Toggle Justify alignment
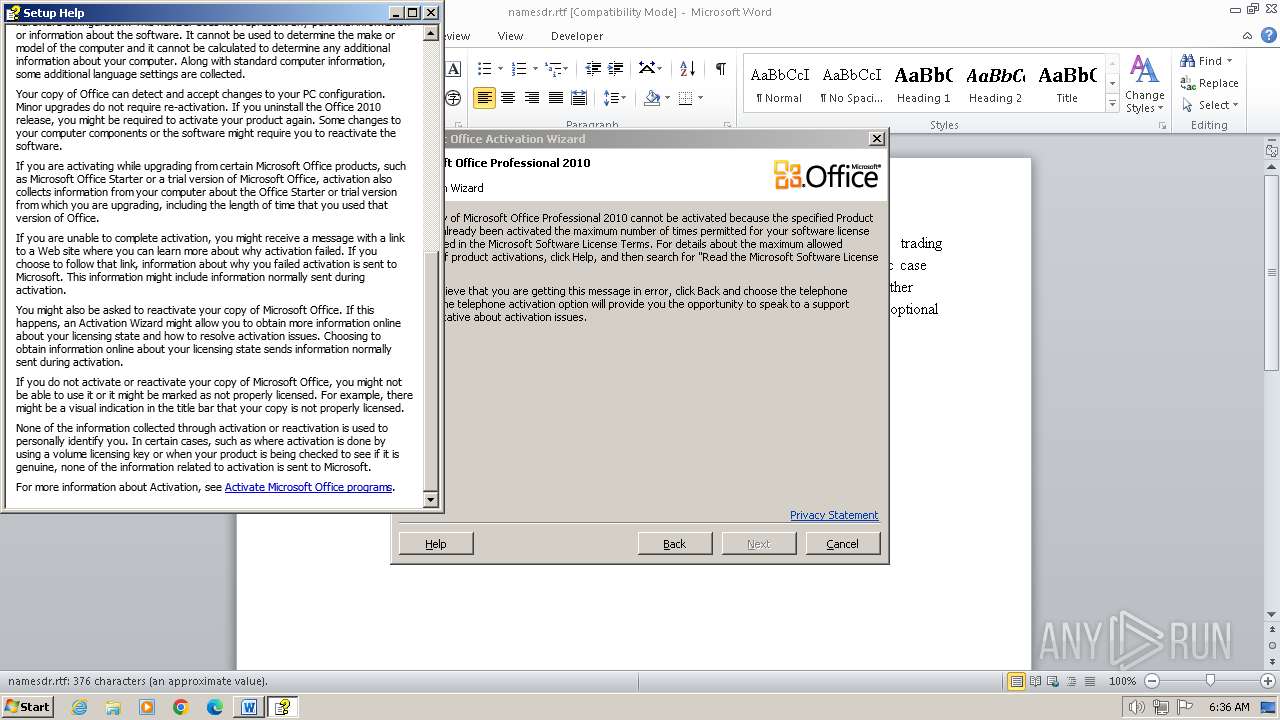The width and height of the screenshot is (1280, 720). tap(556, 97)
